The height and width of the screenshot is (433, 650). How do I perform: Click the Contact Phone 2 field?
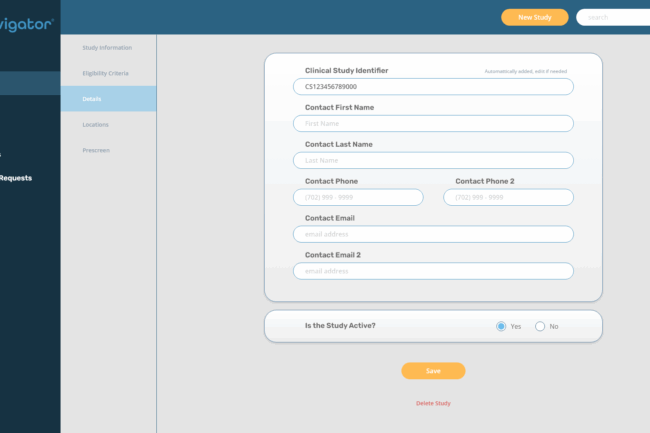508,197
